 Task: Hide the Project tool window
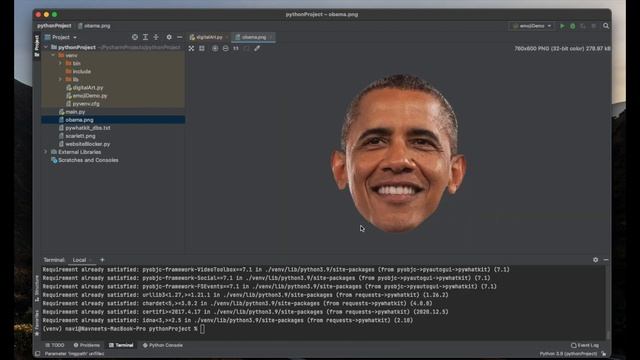pos(180,37)
